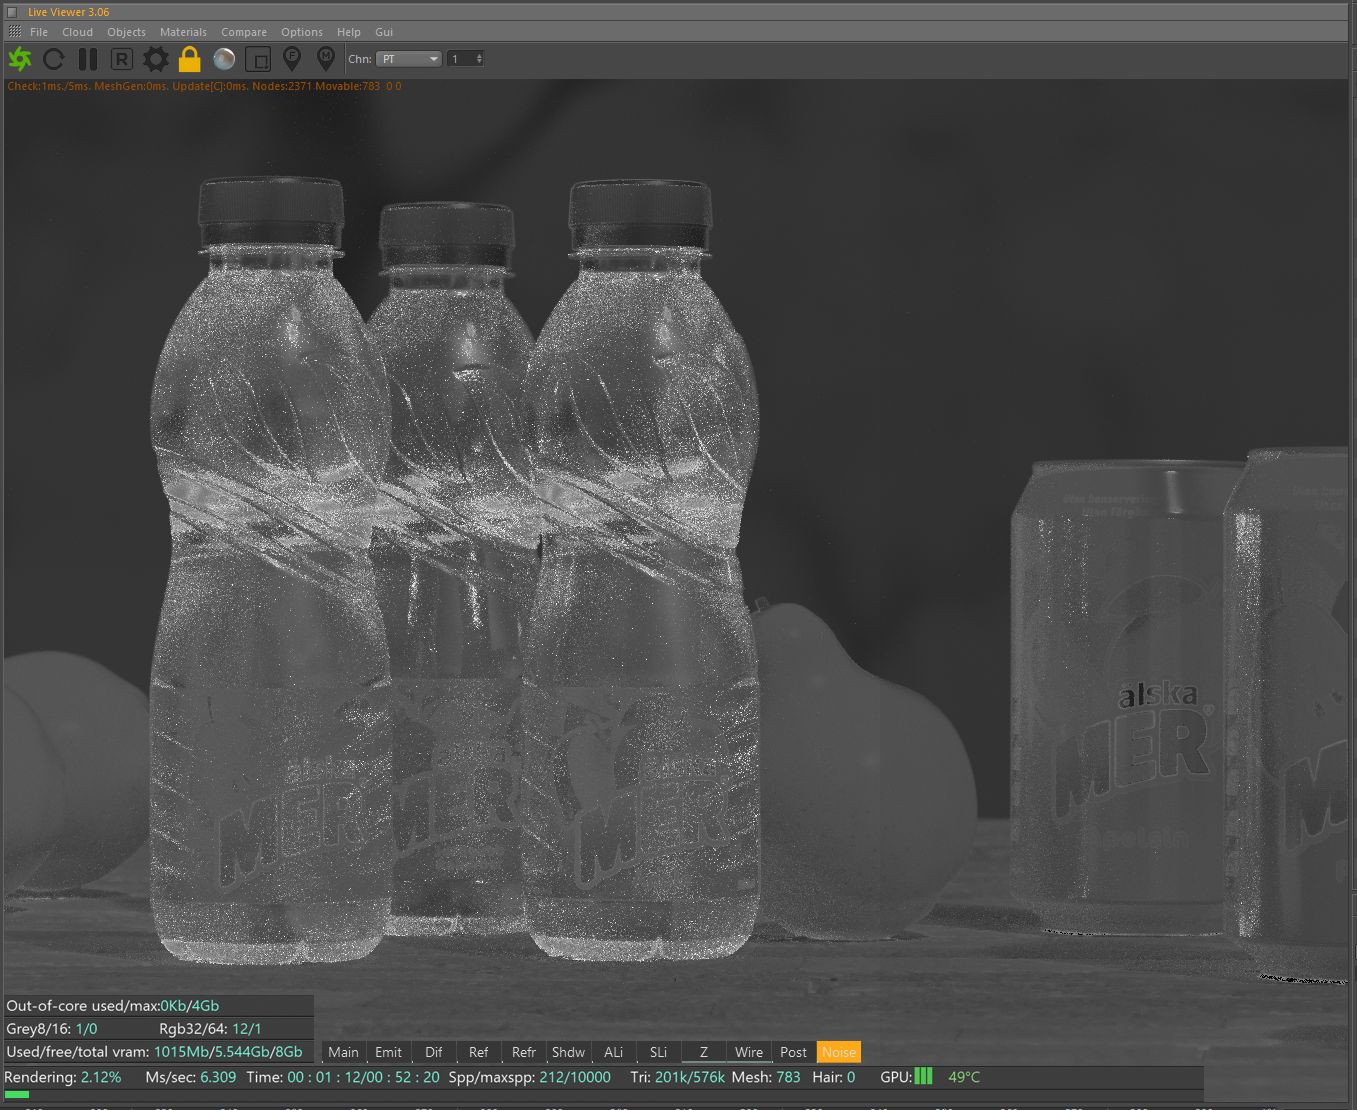Click the left bottle's black cap in the render
This screenshot has height=1110, width=1357.
click(271, 213)
